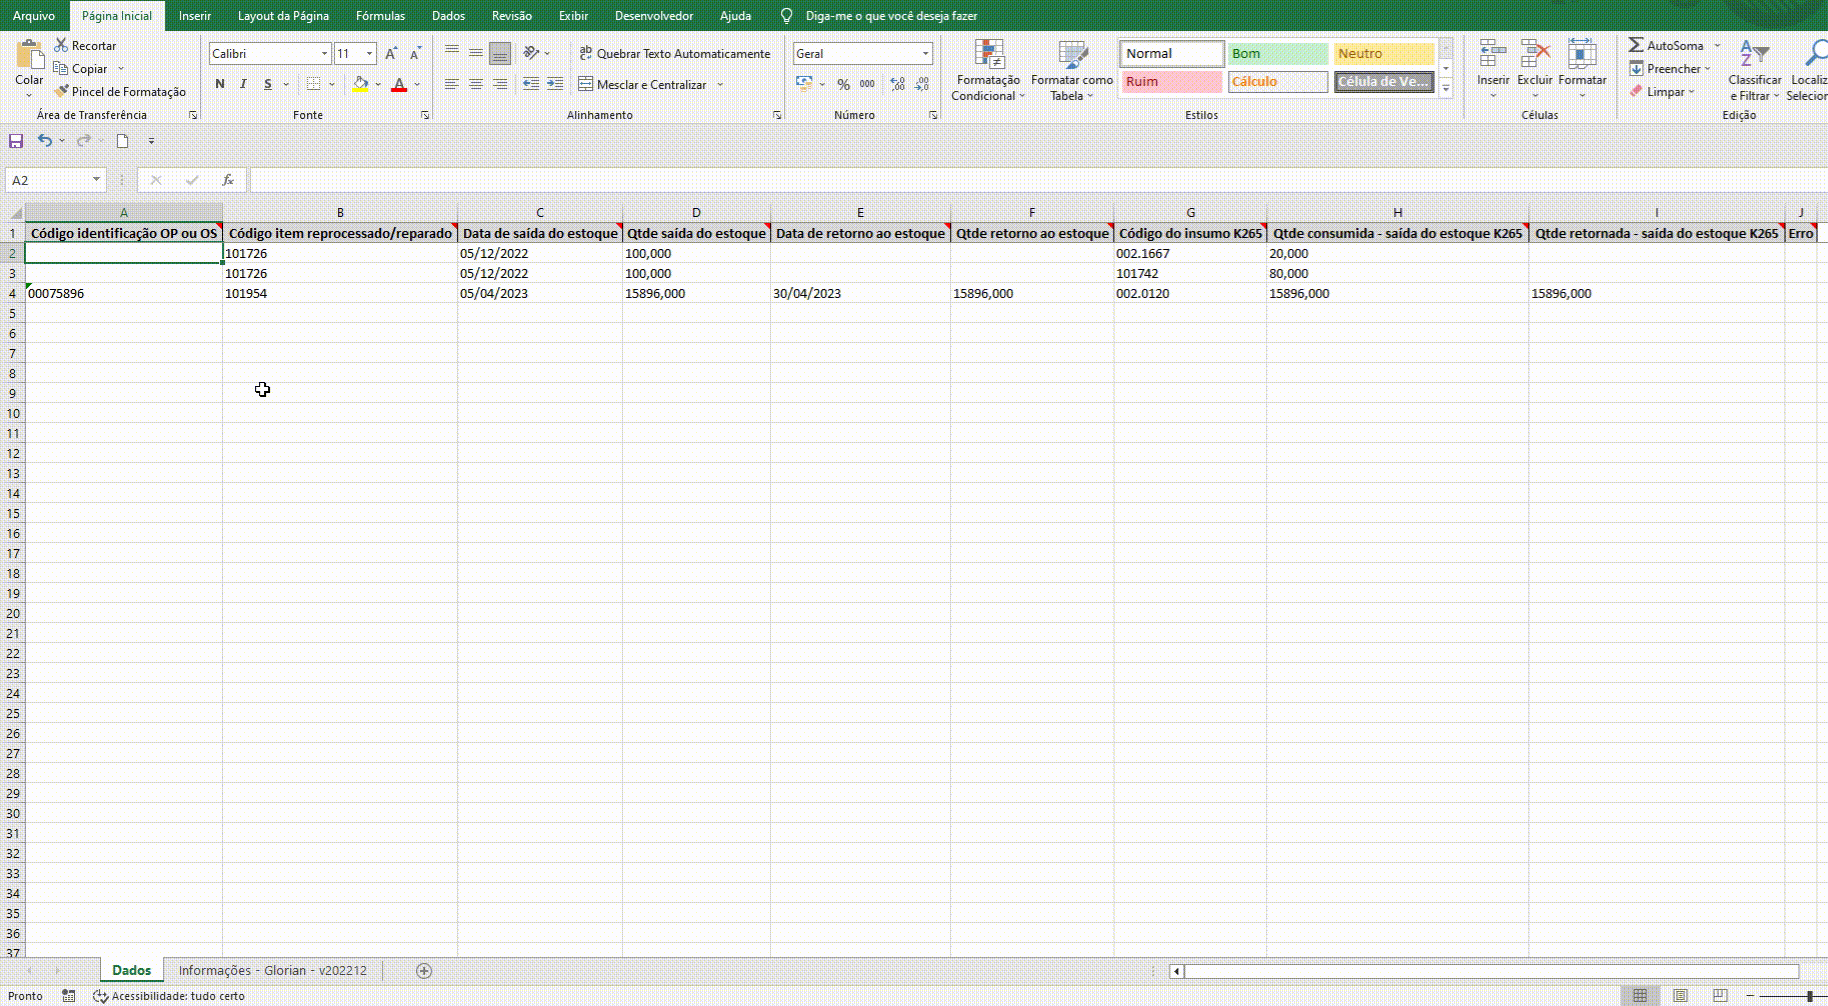This screenshot has width=1828, height=1006.
Task: Open the Fórmulas ribbon tab
Action: tap(380, 16)
